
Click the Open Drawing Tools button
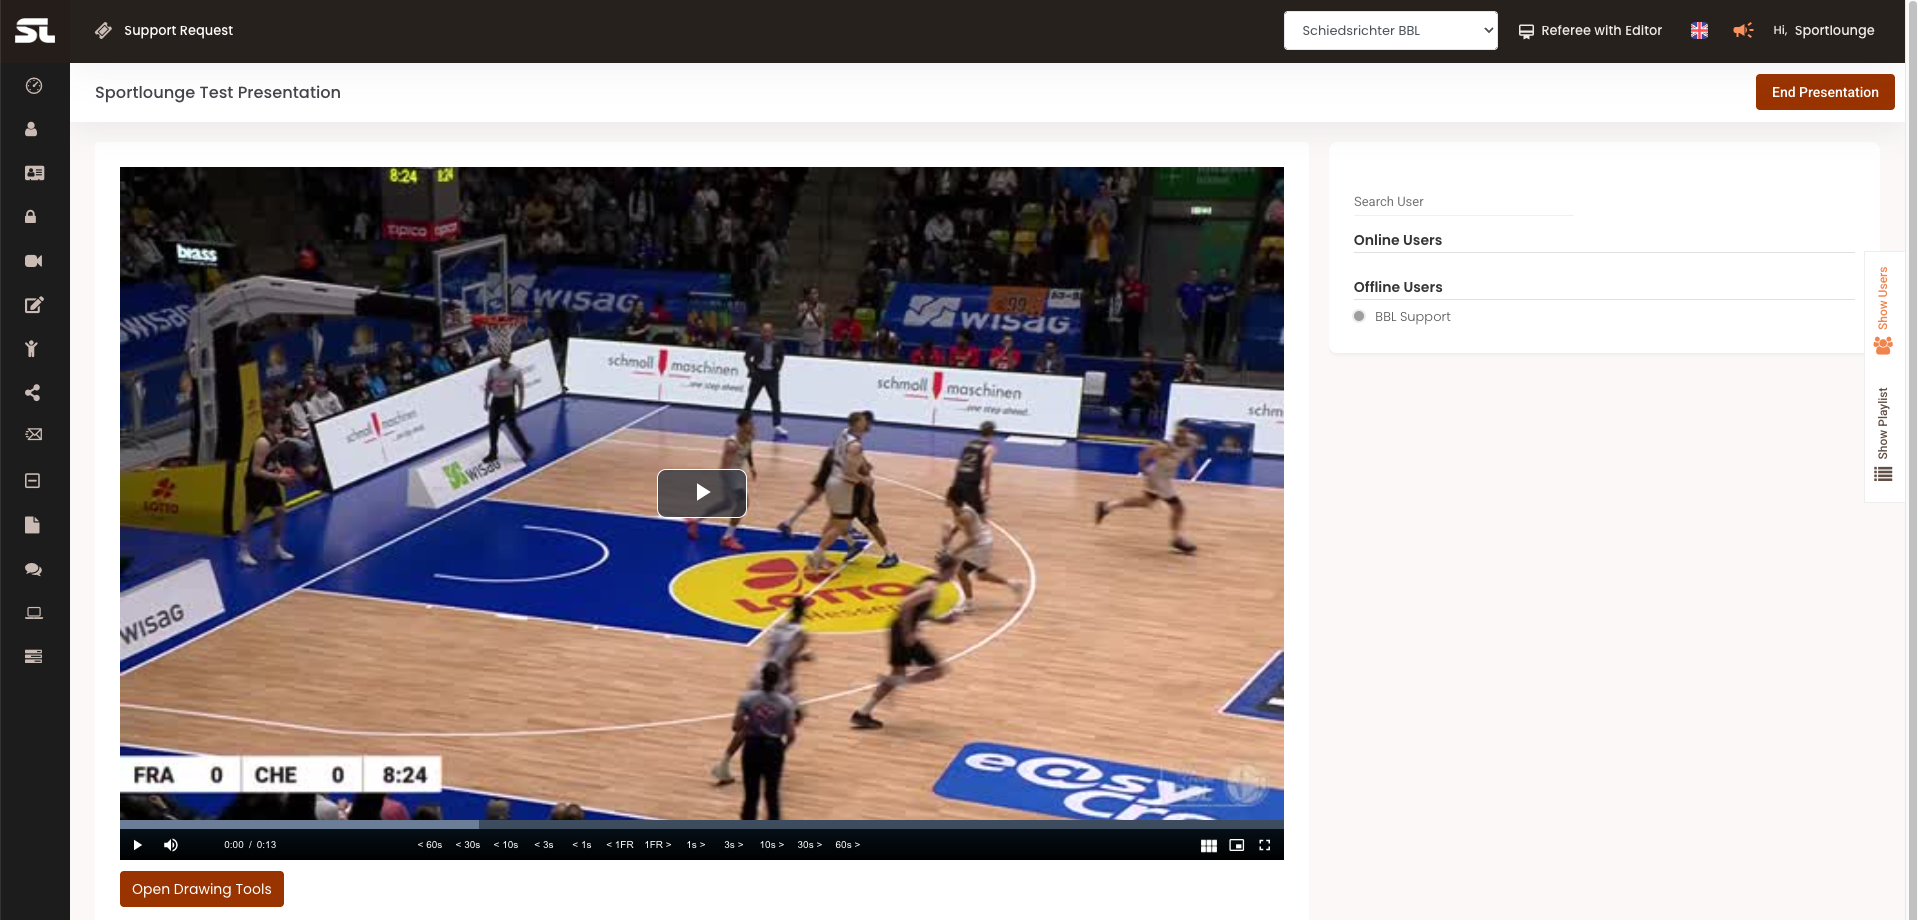click(202, 889)
